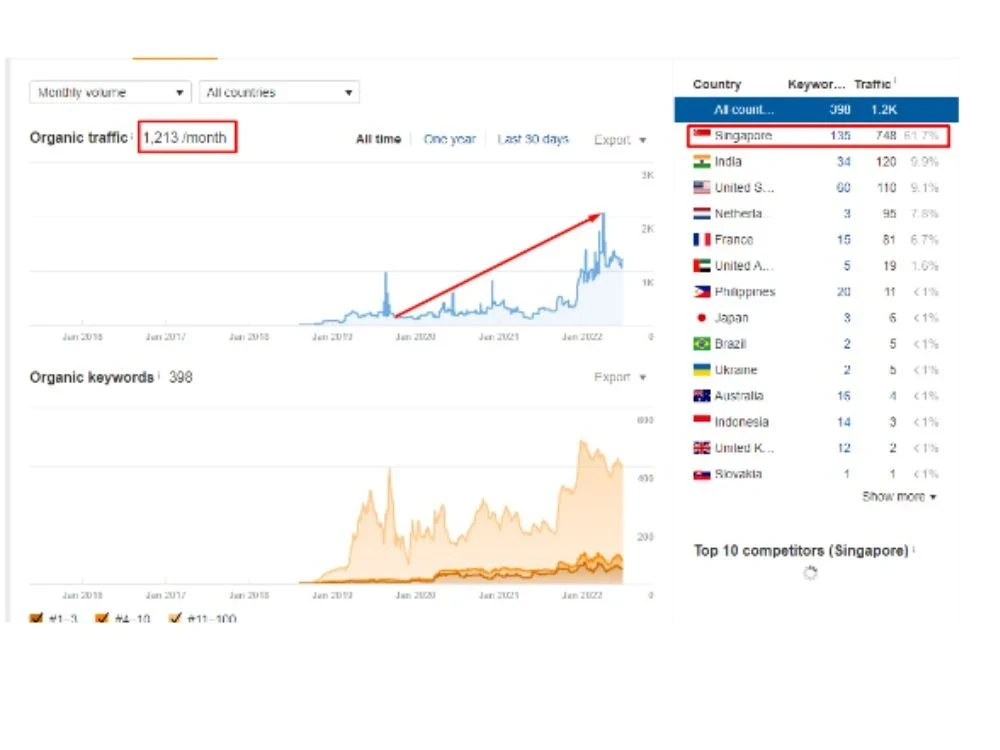Open the Monthly volume dropdown
Screen dimensions: 1000x750
tap(110, 92)
